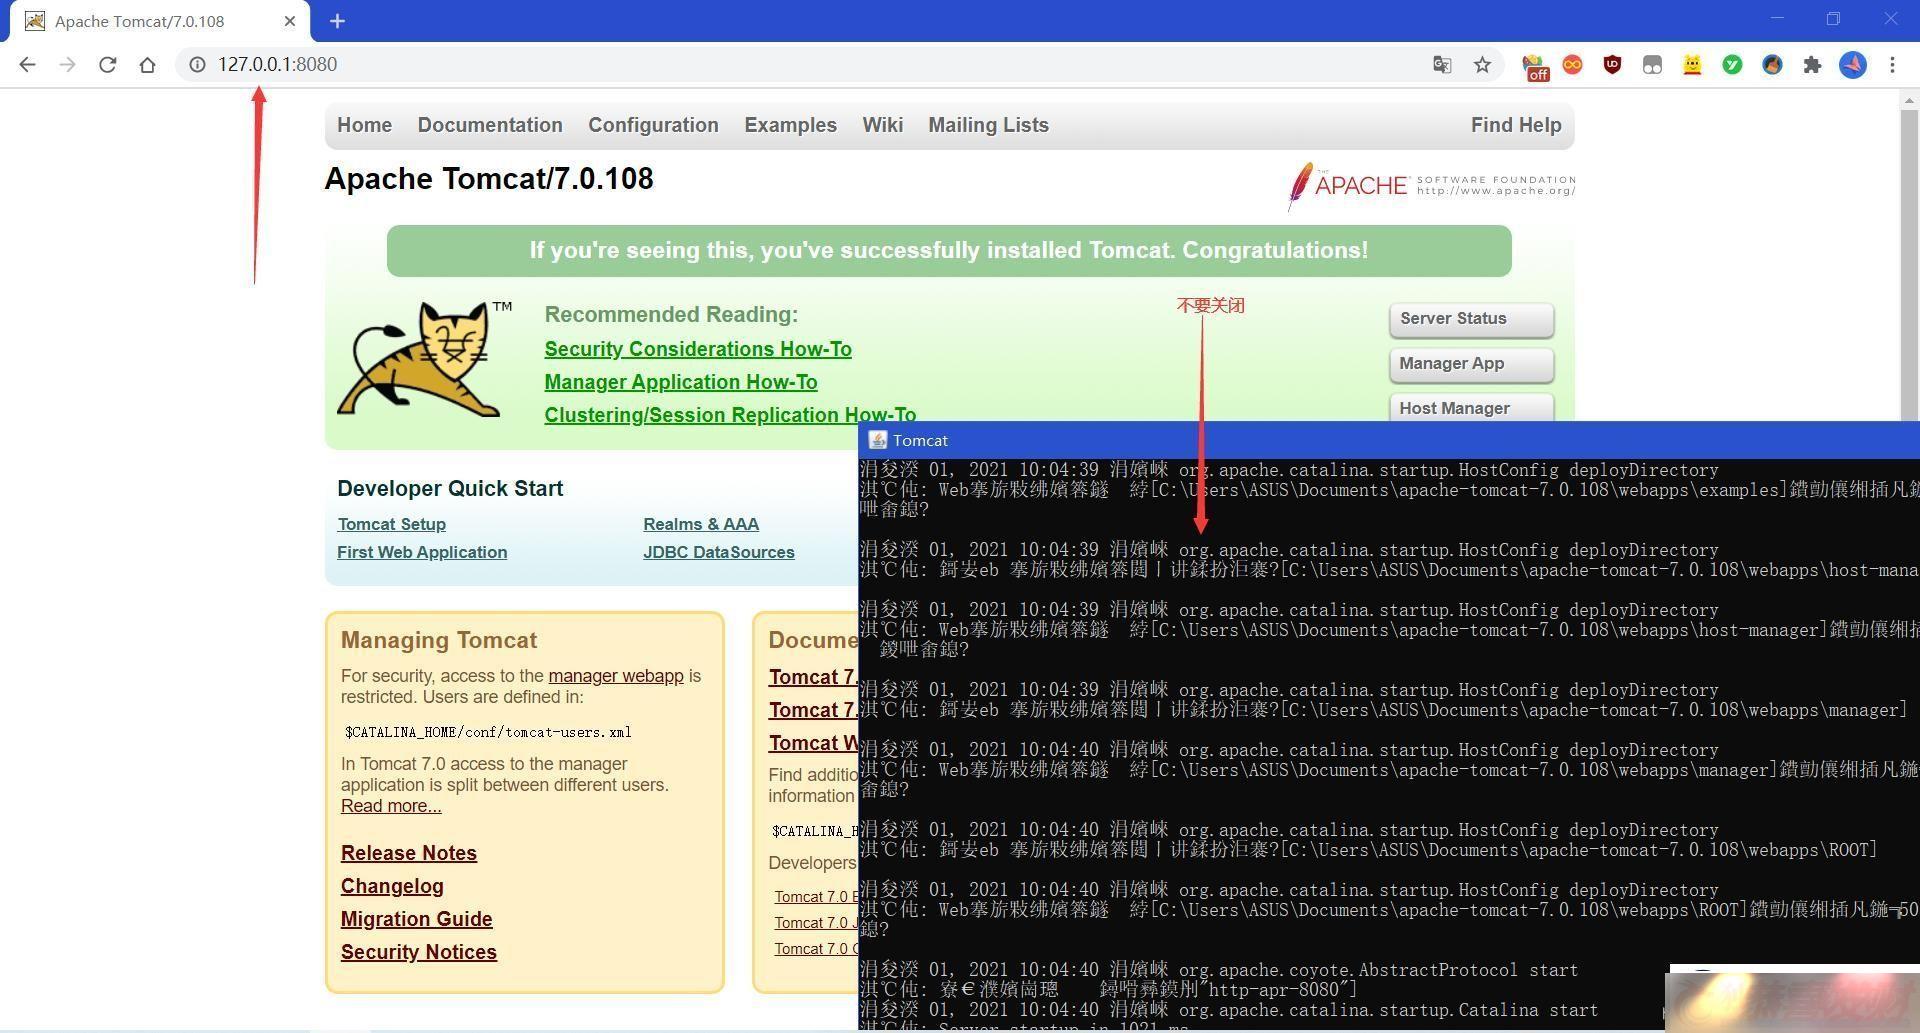Click the browser forward arrow
1920x1033 pixels.
pos(67,64)
